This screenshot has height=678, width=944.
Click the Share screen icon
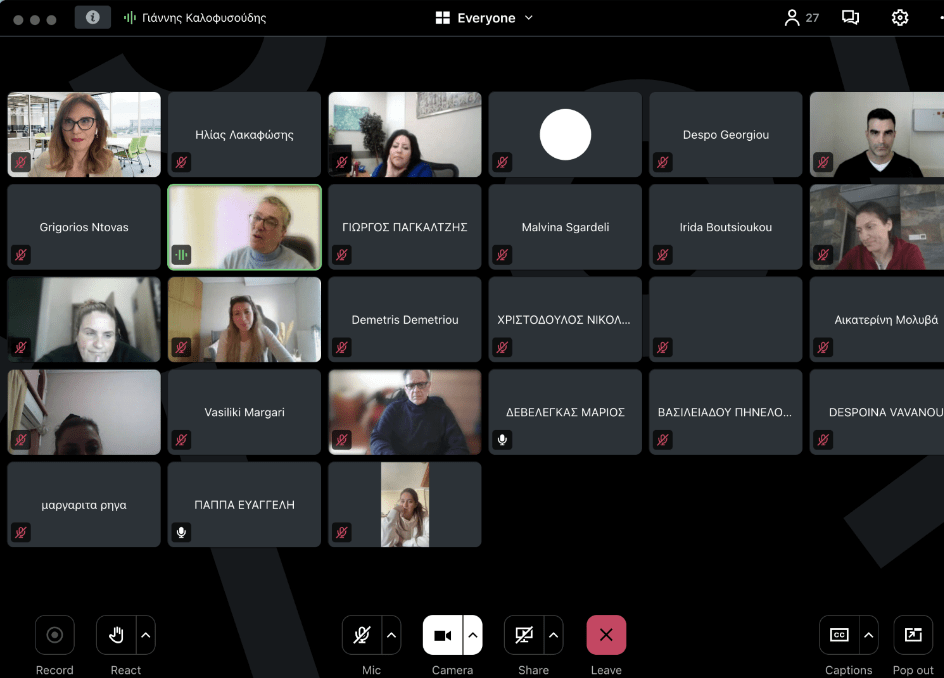524,635
